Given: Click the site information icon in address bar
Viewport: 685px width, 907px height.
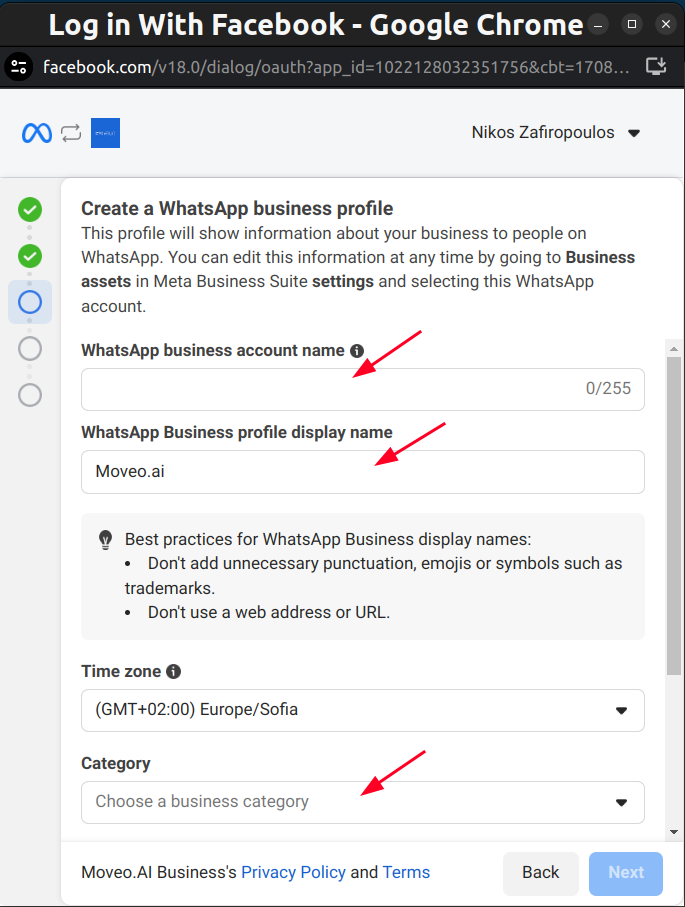Looking at the screenshot, I should tap(19, 67).
